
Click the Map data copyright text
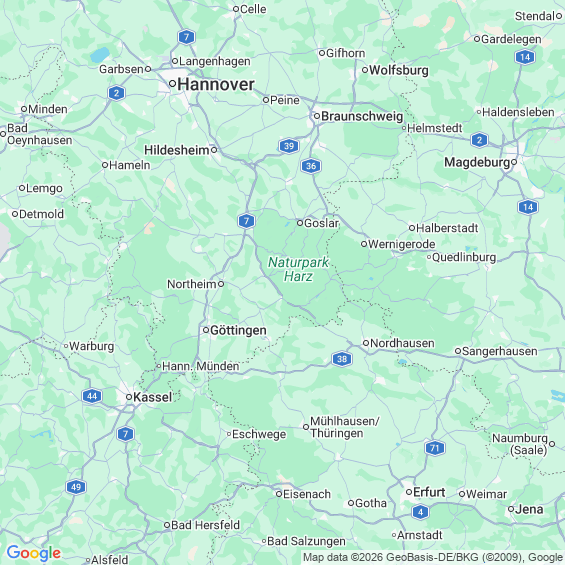pos(433,557)
